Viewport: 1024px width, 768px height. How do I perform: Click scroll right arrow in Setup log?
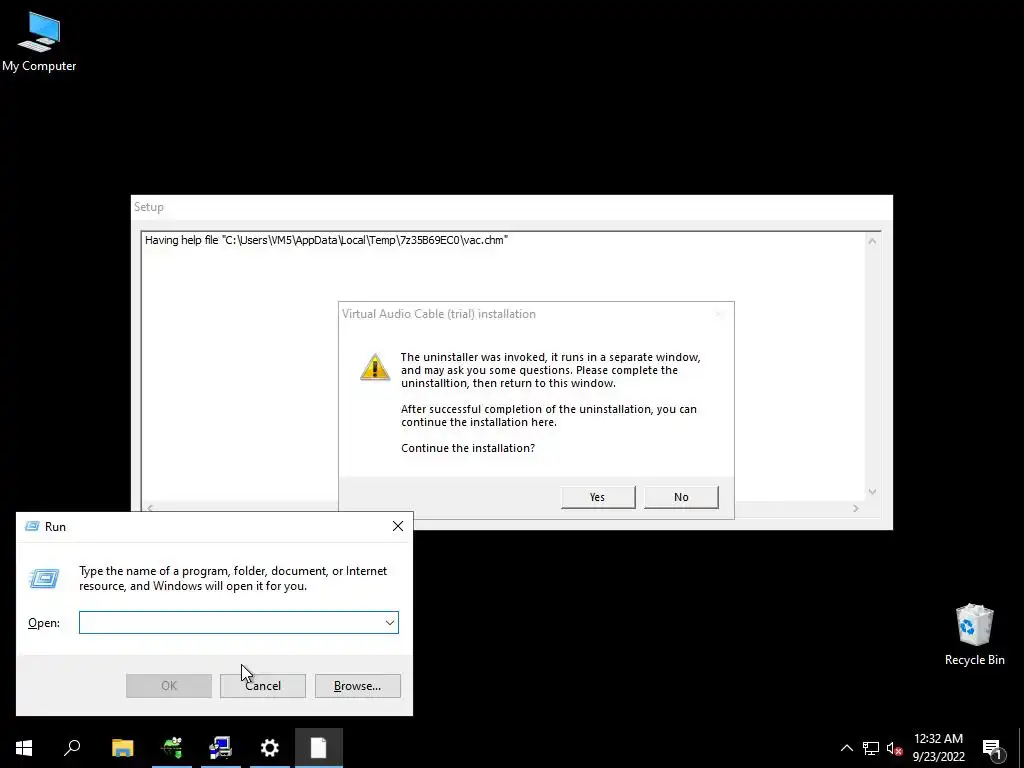pos(856,508)
